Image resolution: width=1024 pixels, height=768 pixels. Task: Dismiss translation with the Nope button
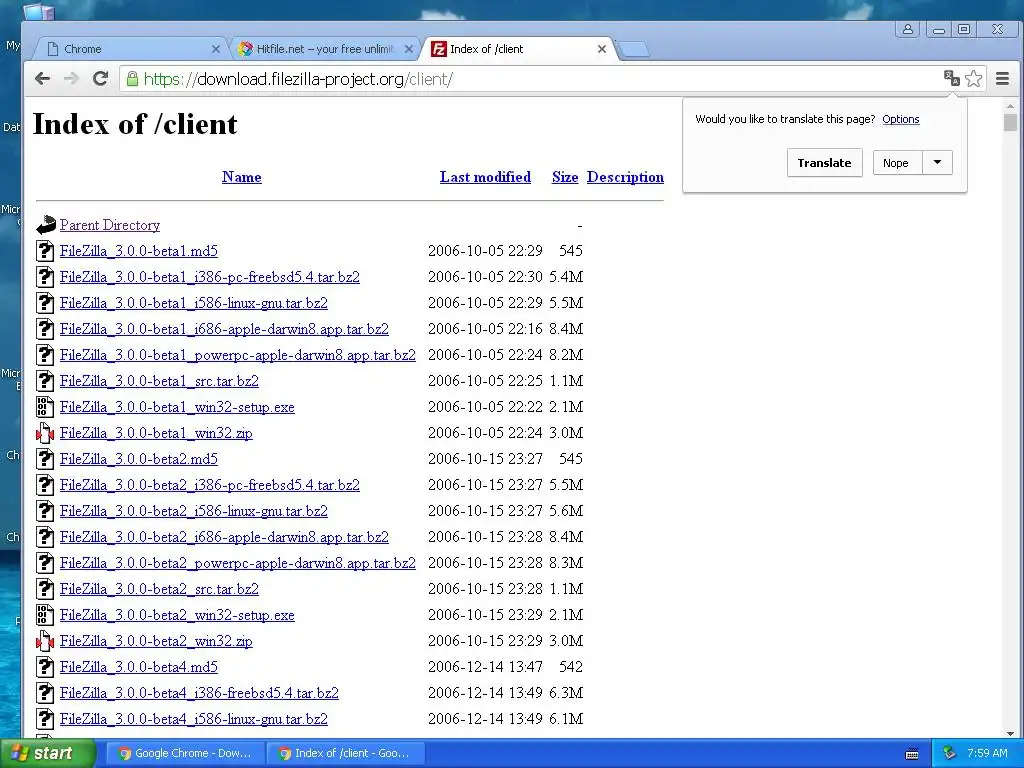coord(897,163)
